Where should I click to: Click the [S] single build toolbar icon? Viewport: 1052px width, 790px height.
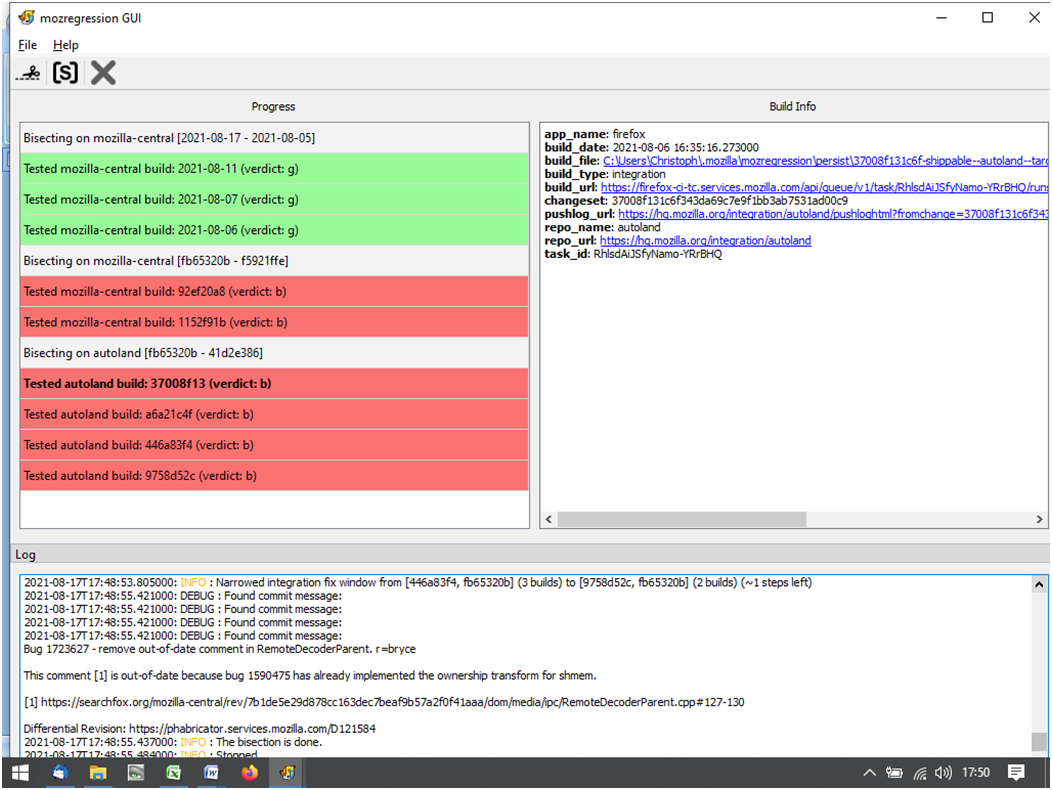65,72
